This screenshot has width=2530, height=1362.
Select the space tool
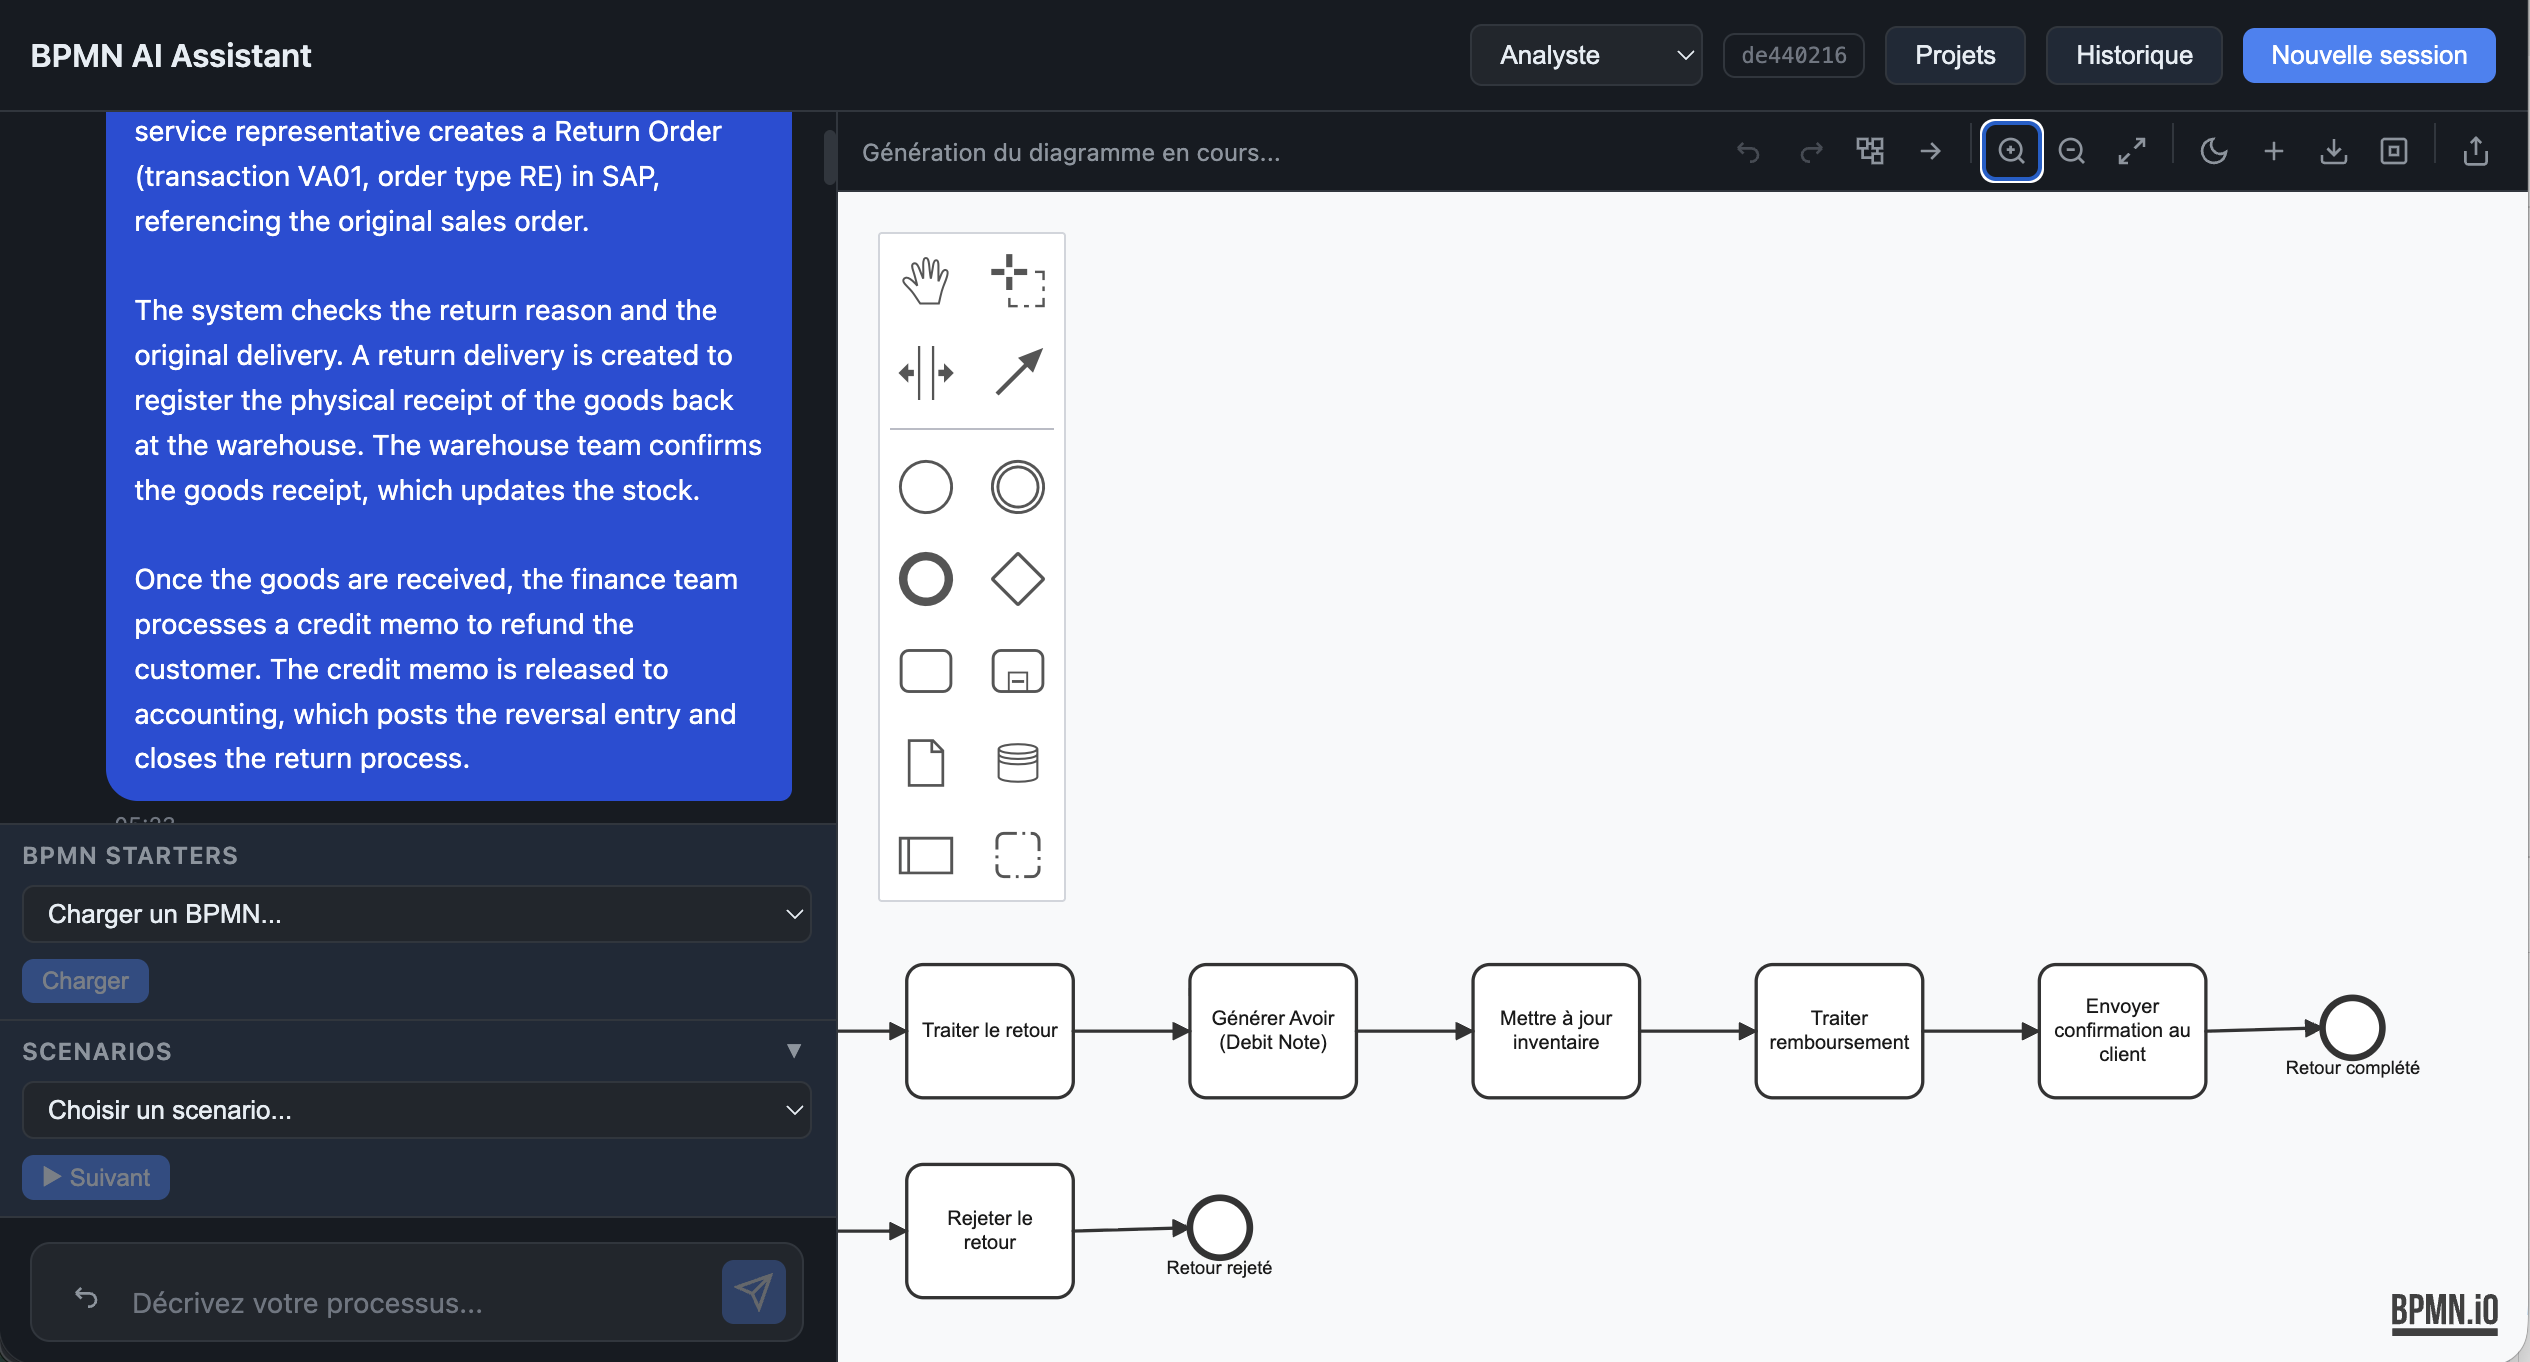[925, 372]
